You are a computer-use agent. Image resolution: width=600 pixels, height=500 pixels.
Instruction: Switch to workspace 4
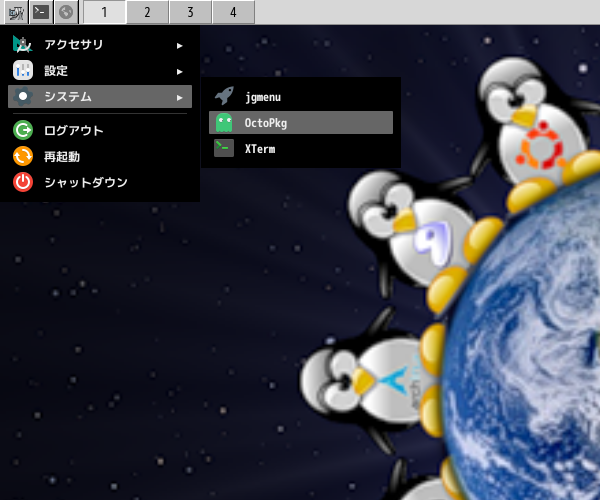233,12
